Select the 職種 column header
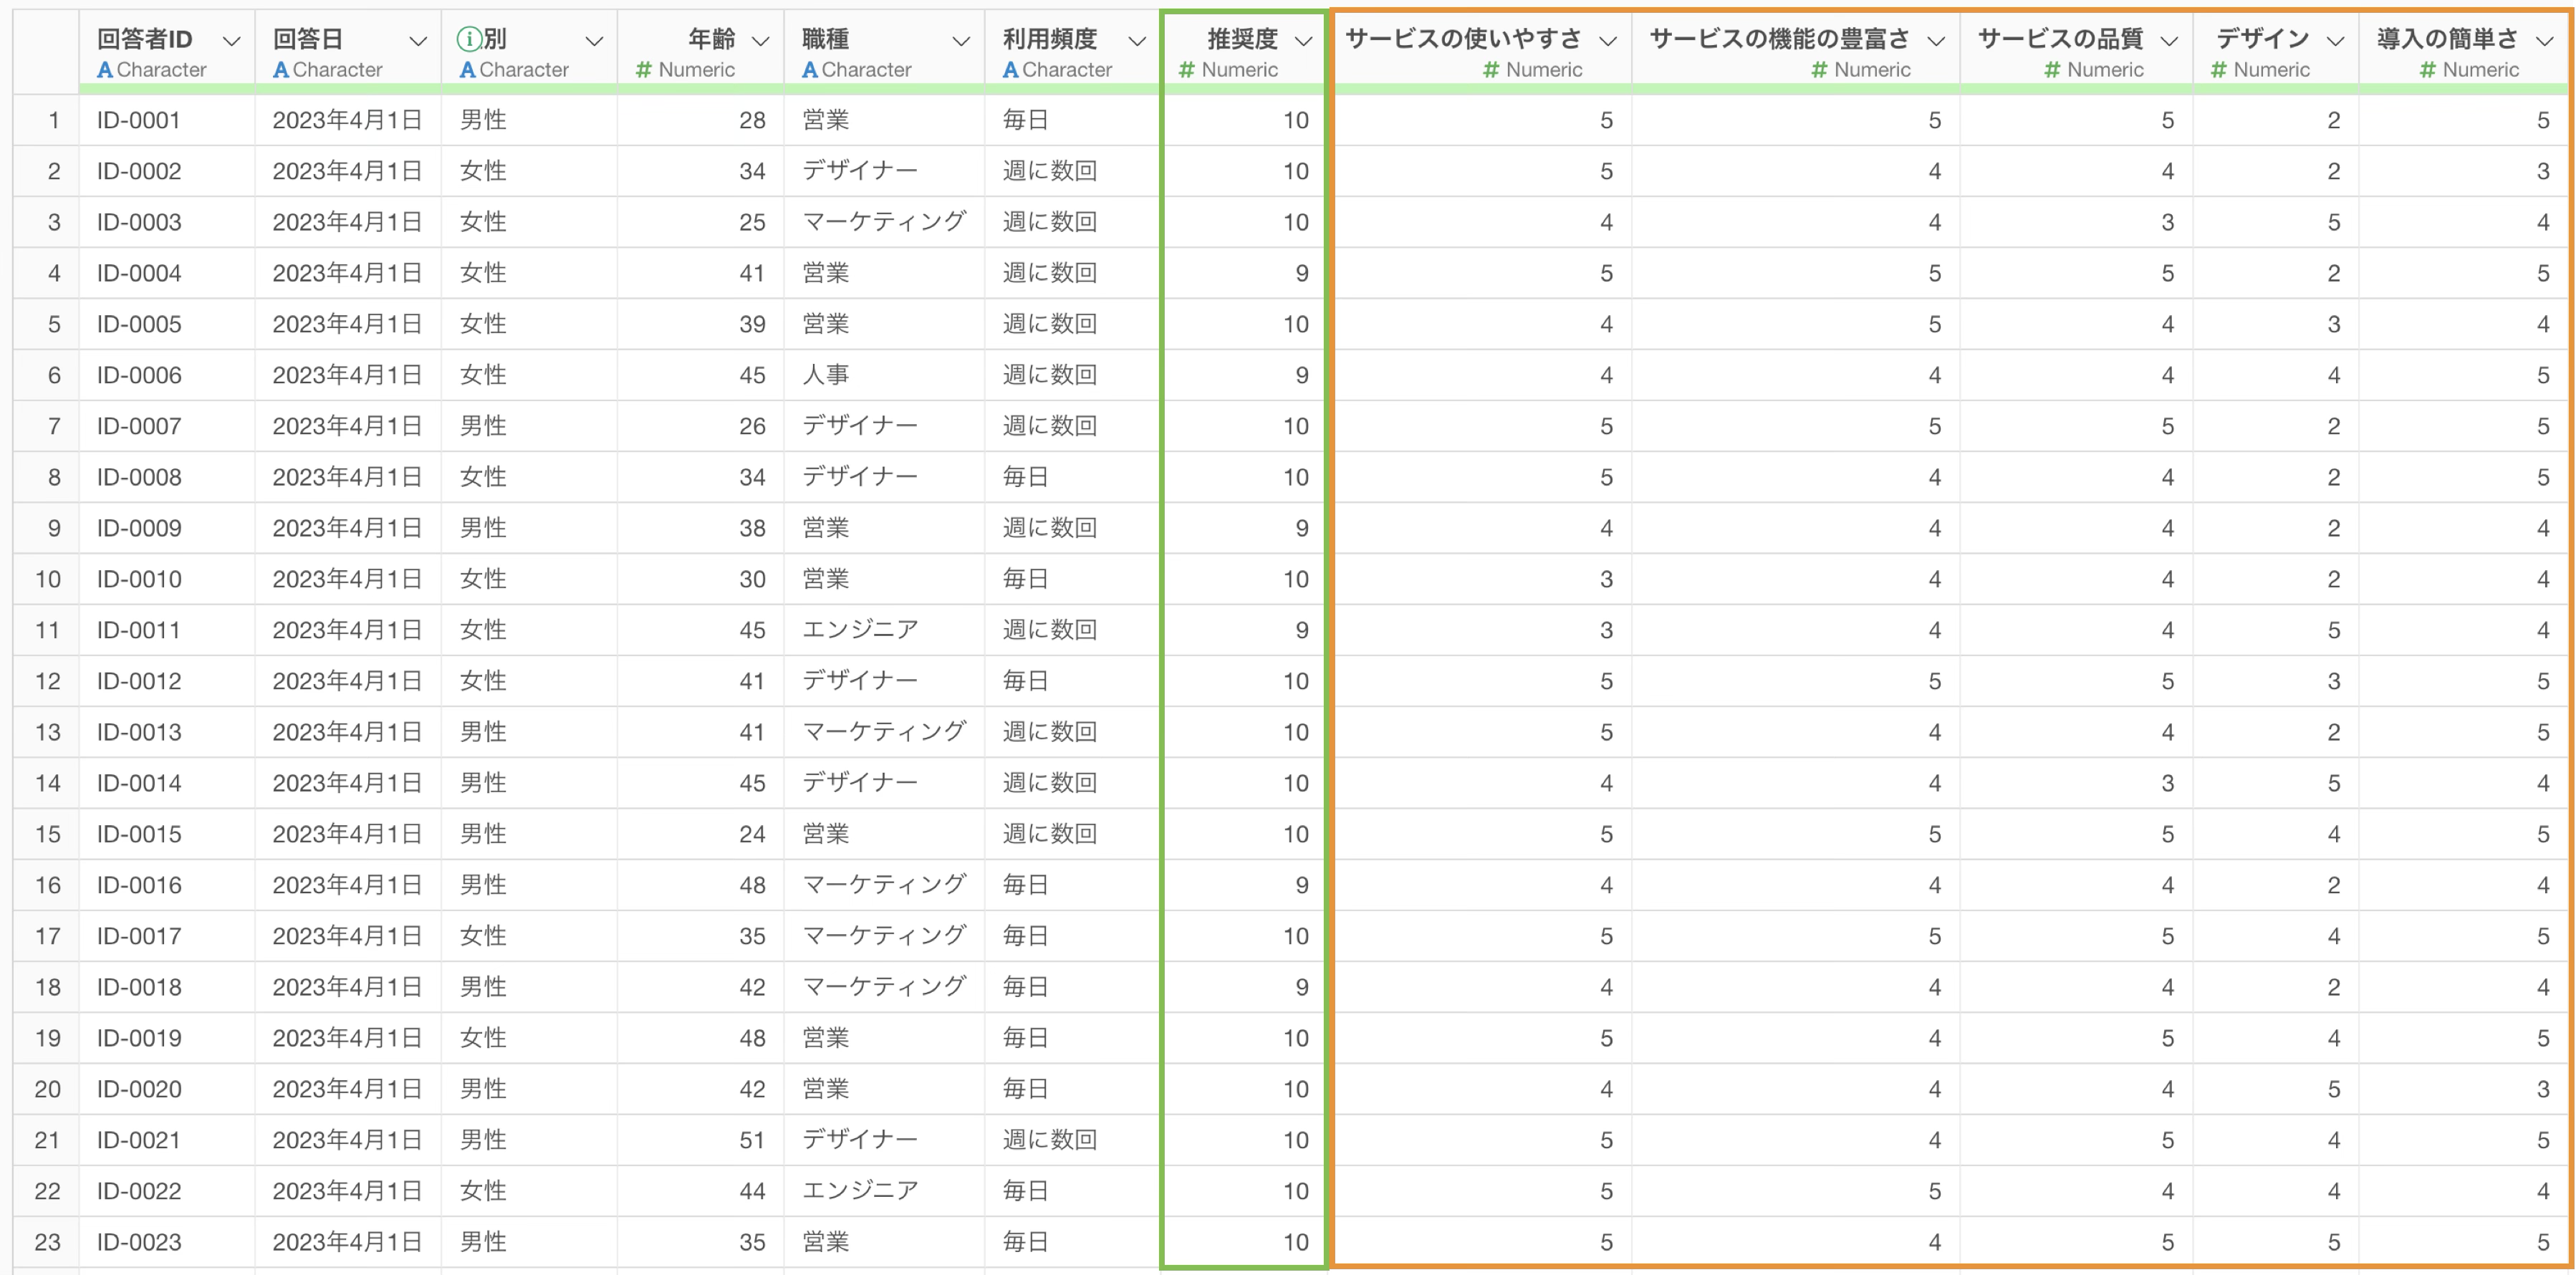 pos(826,39)
